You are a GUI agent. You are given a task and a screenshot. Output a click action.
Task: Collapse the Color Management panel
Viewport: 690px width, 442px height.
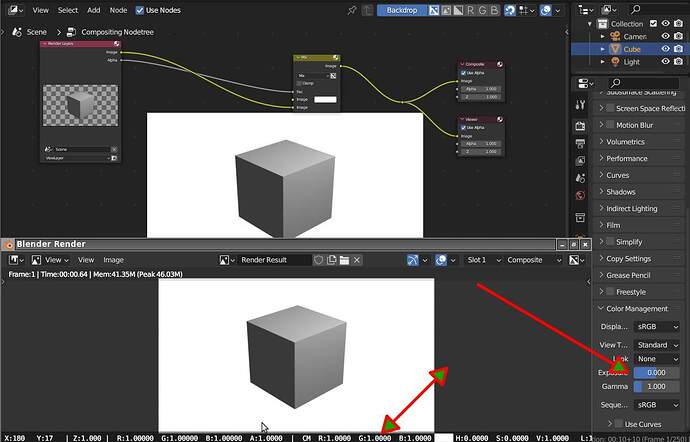pyautogui.click(x=639, y=309)
